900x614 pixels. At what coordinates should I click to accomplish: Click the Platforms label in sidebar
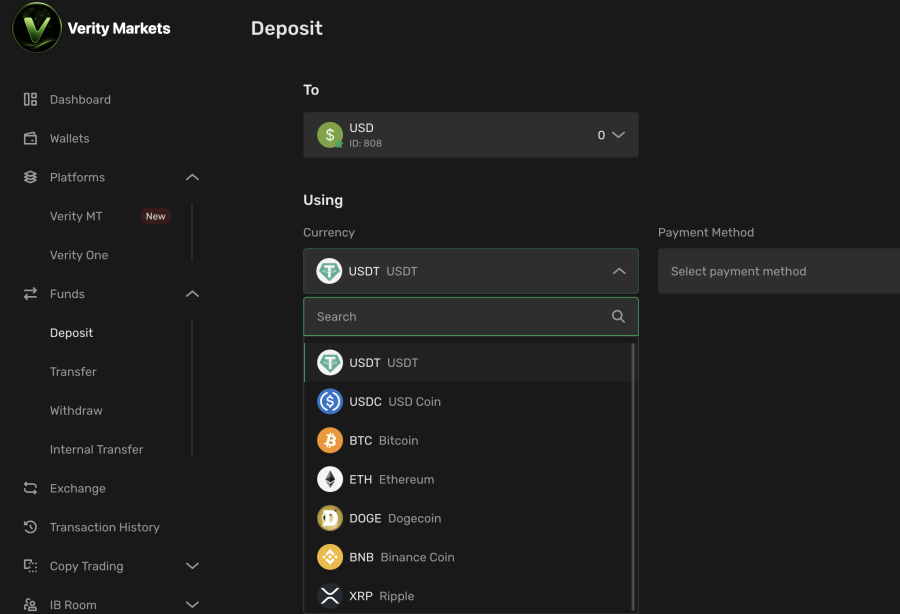[77, 177]
